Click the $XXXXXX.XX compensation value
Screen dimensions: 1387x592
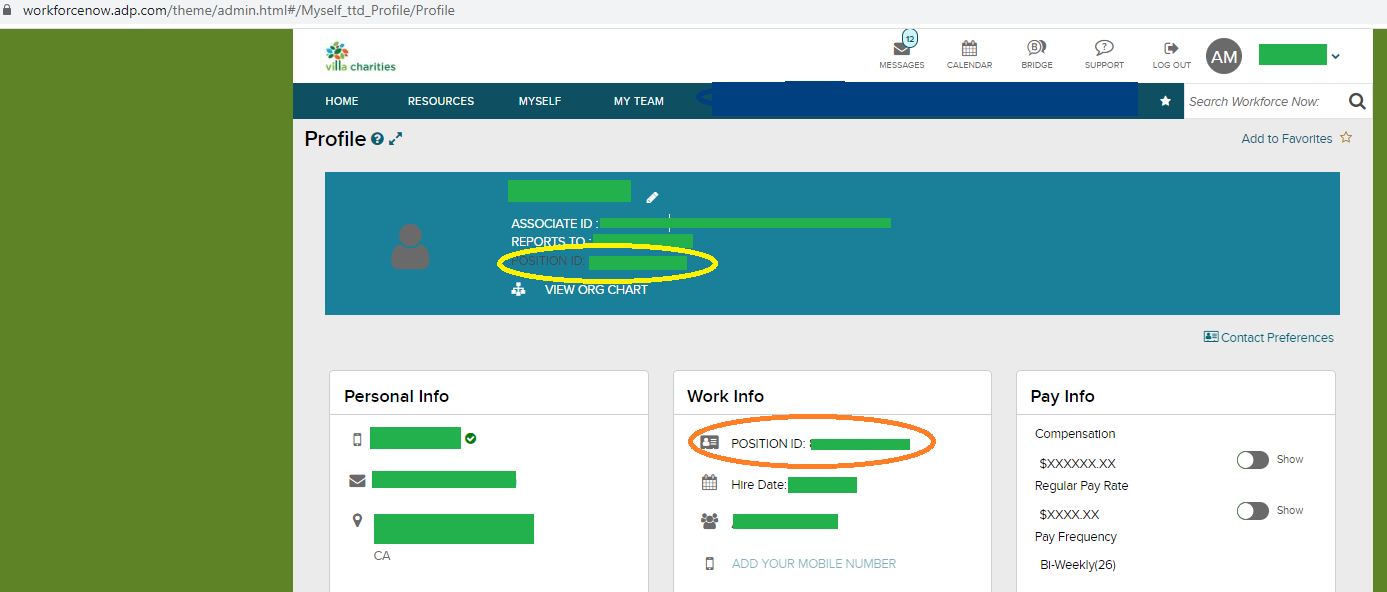pyautogui.click(x=1077, y=464)
